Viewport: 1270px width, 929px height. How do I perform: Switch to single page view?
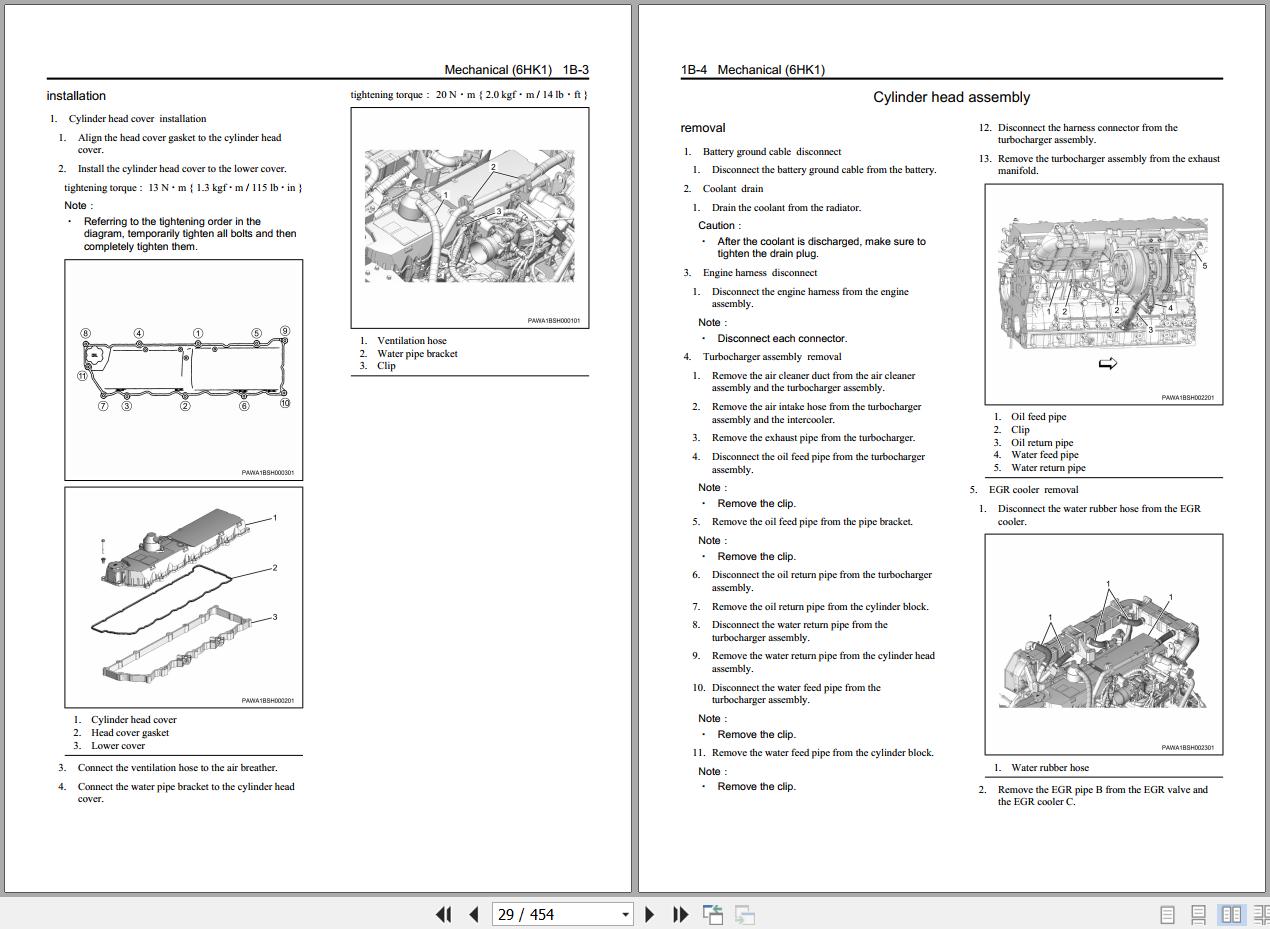[x=1167, y=914]
